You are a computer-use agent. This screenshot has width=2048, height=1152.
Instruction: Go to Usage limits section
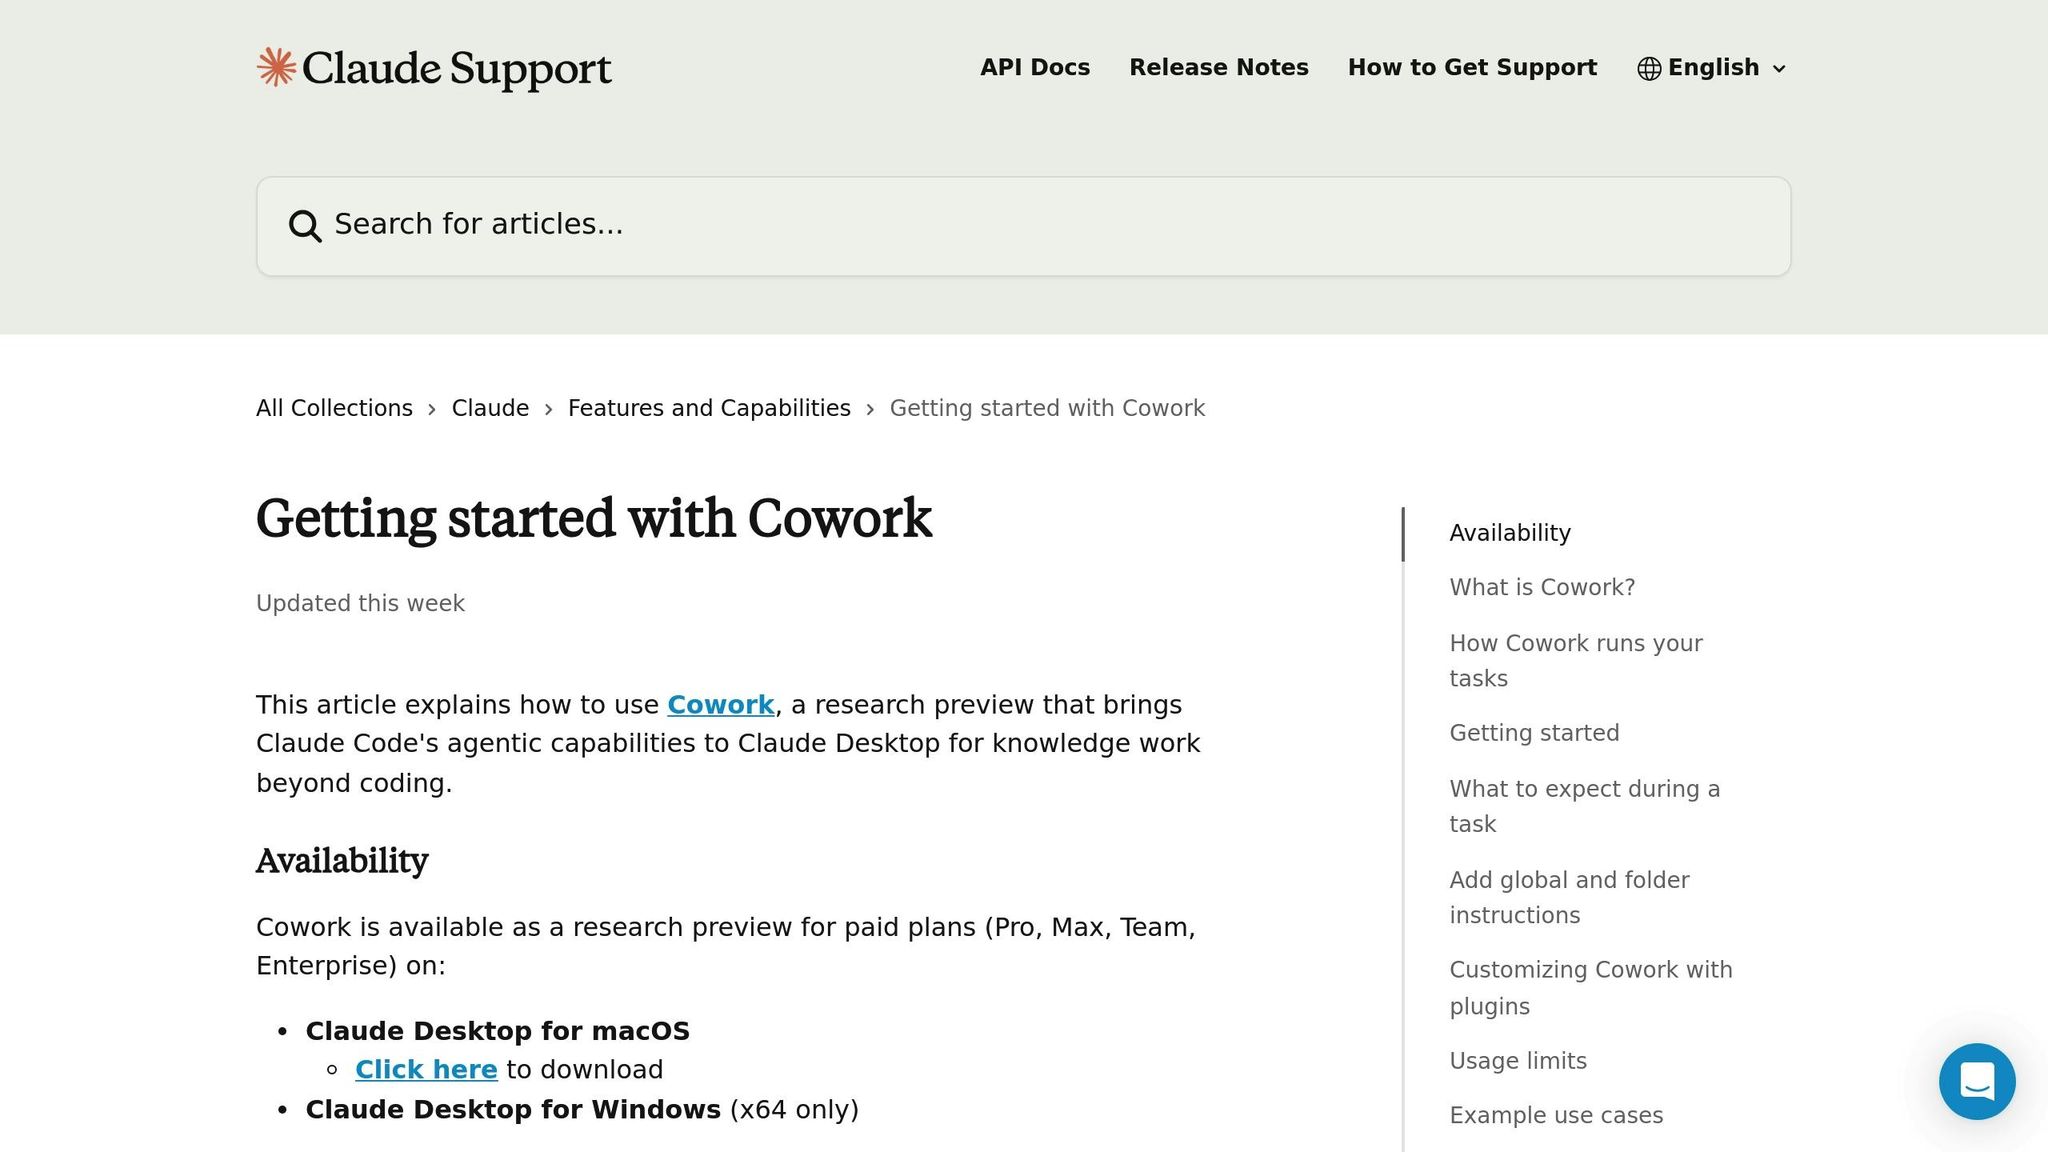tap(1518, 1060)
